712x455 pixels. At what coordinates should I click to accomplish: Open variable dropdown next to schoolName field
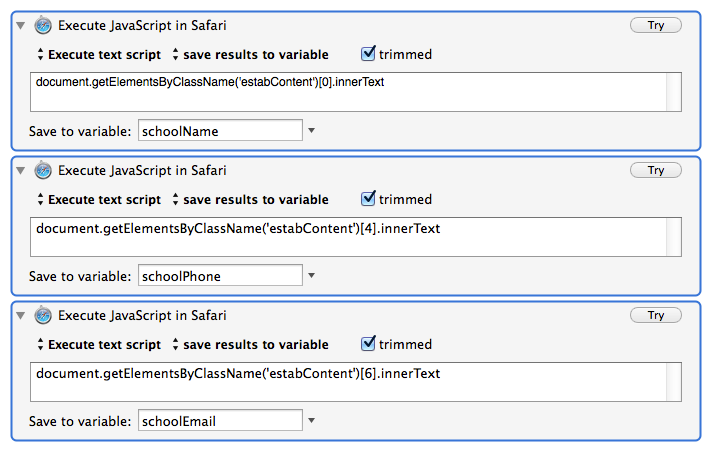(x=312, y=131)
